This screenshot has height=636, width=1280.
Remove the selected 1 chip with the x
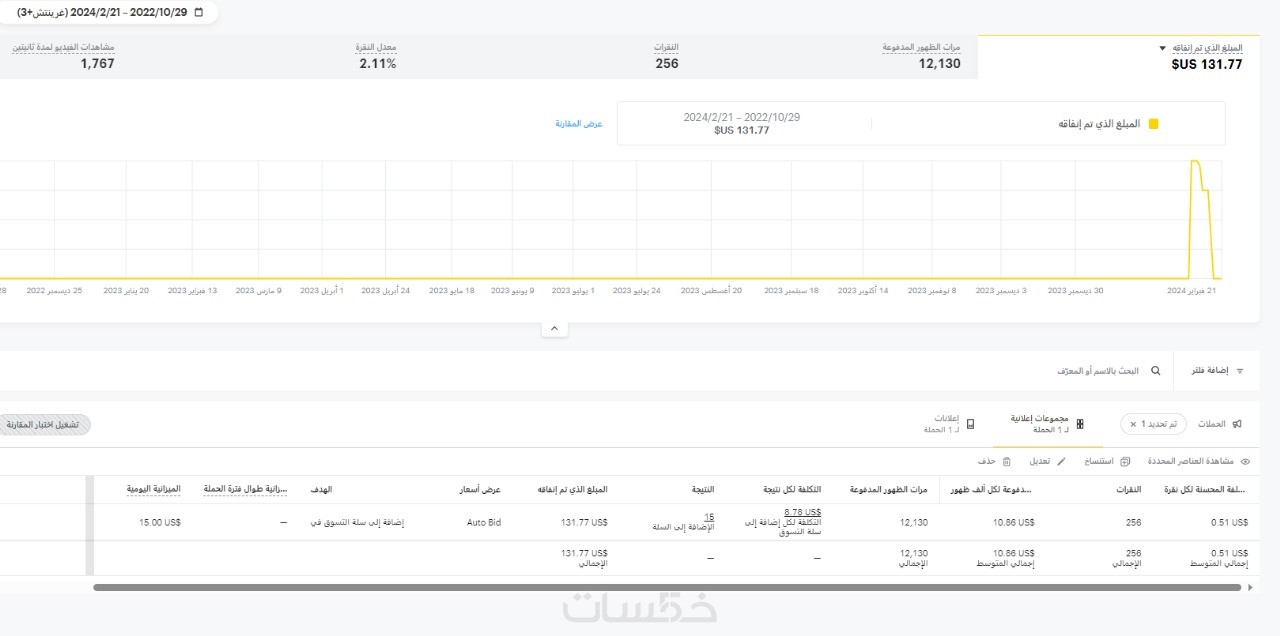1132,424
